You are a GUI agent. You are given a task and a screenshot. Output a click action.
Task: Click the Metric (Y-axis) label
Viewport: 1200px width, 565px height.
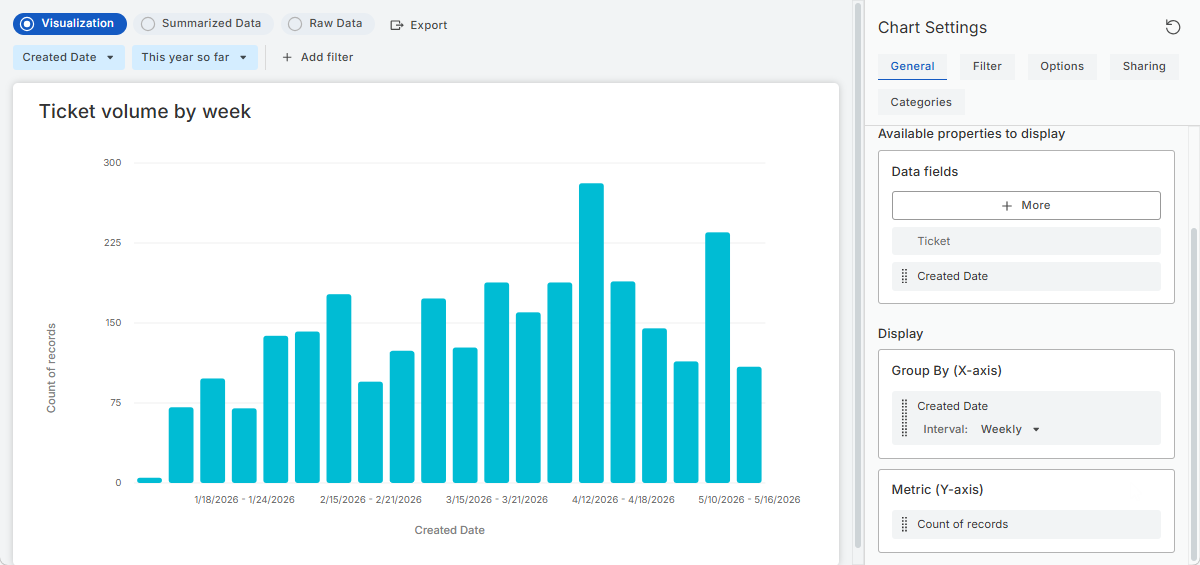tap(937, 490)
